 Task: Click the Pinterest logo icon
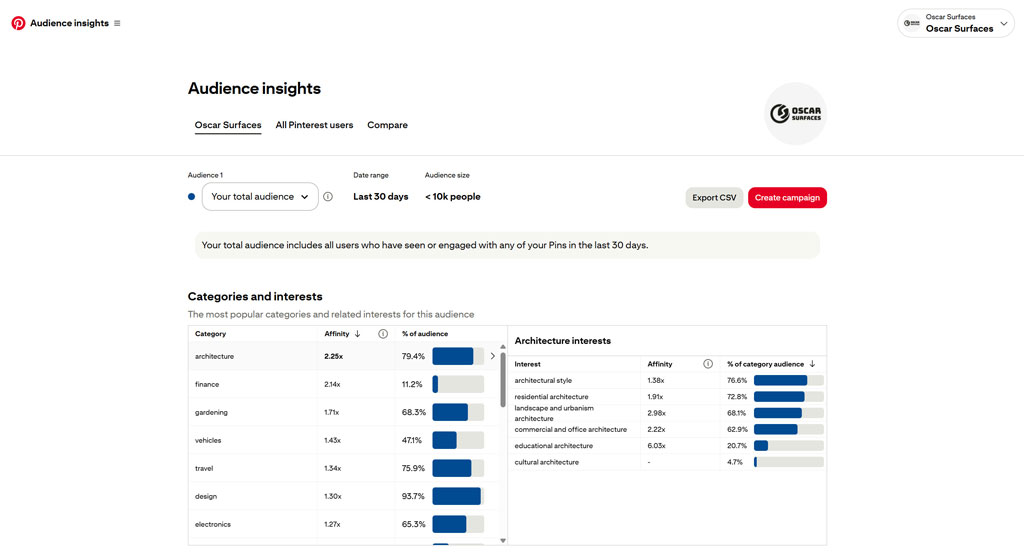point(18,23)
